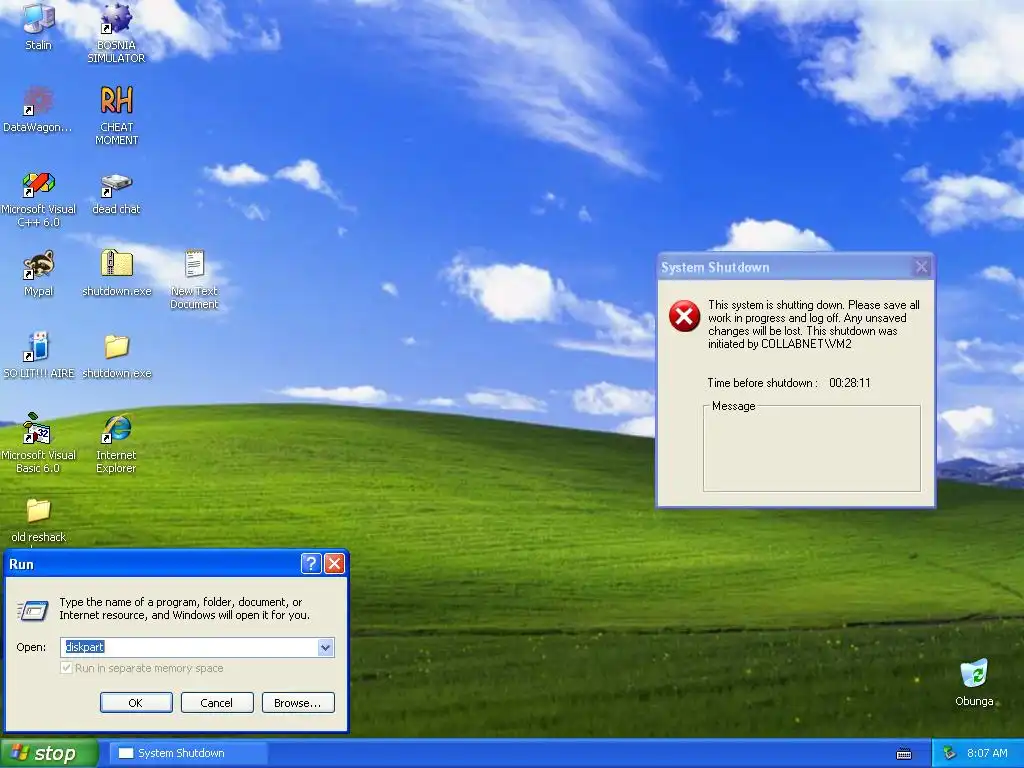This screenshot has width=1024, height=768.
Task: Select the zipped shutdown.exe folder icon
Action: pyautogui.click(x=117, y=273)
